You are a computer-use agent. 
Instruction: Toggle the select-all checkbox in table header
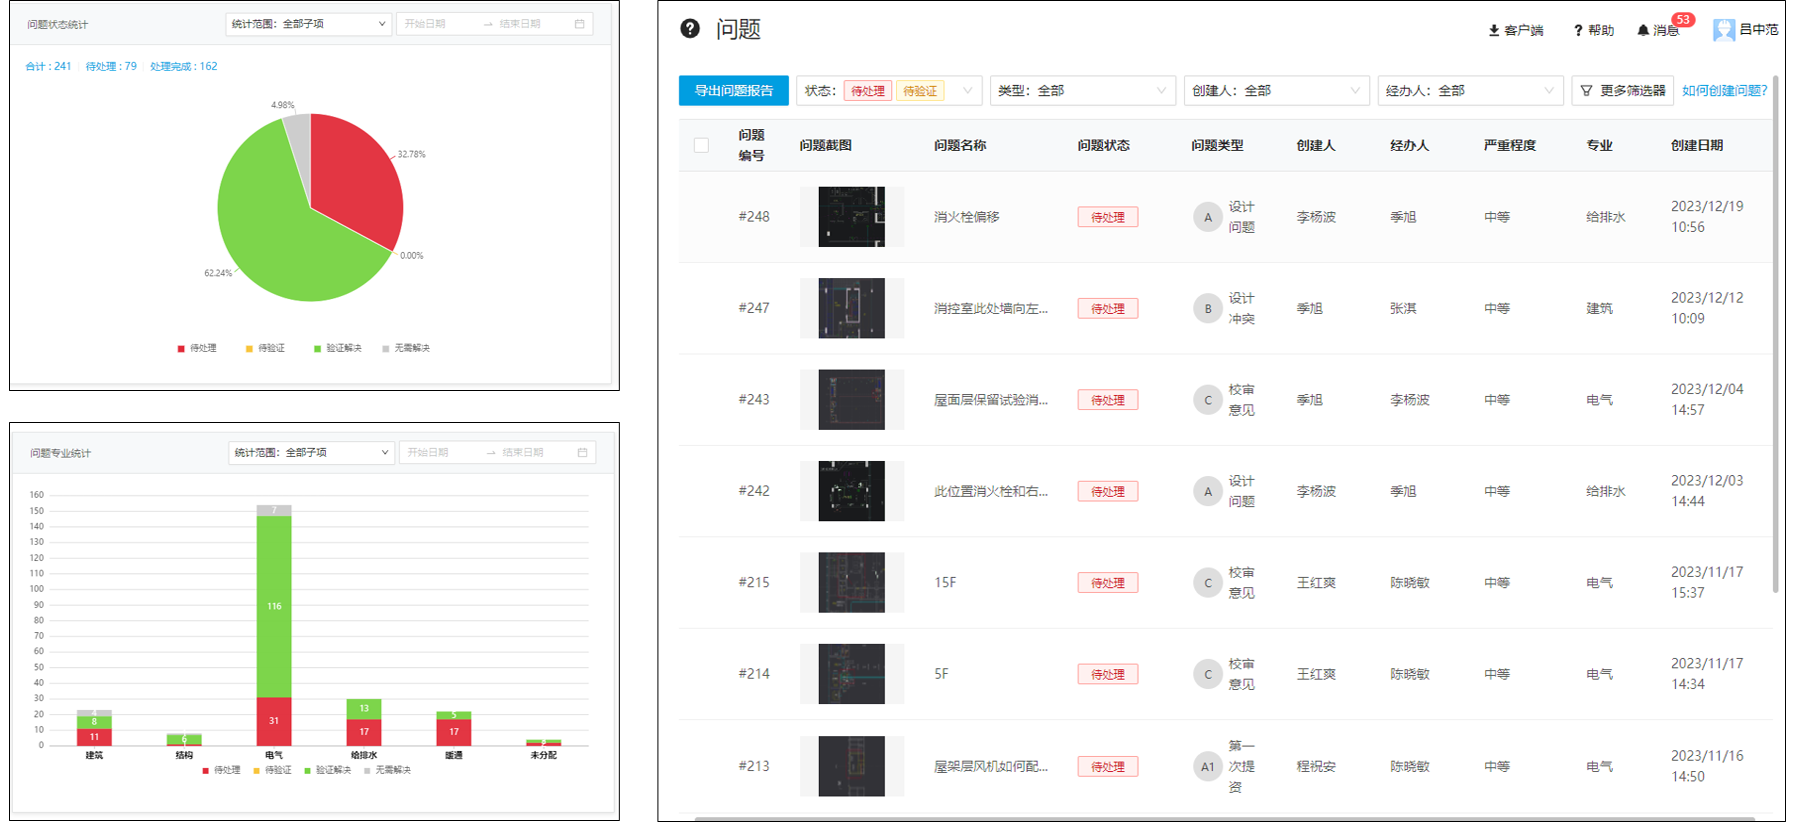pyautogui.click(x=701, y=146)
